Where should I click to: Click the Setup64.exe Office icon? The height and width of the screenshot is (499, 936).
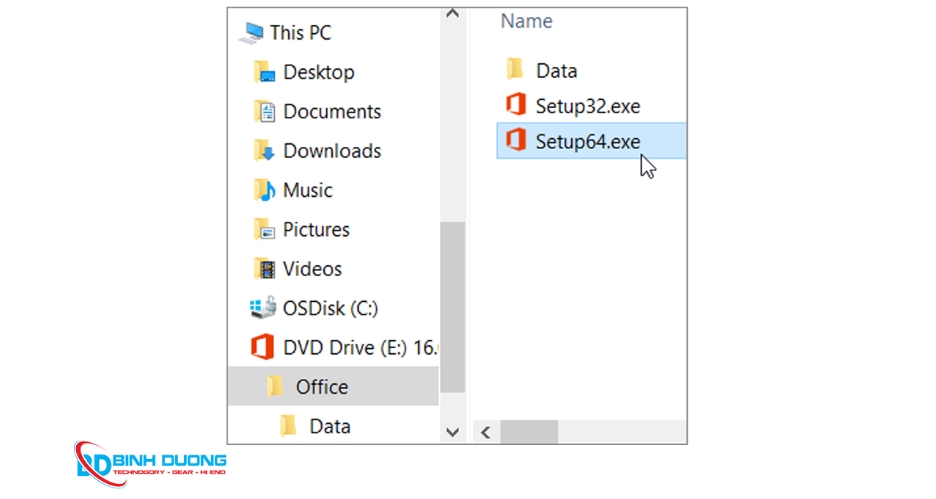click(516, 140)
